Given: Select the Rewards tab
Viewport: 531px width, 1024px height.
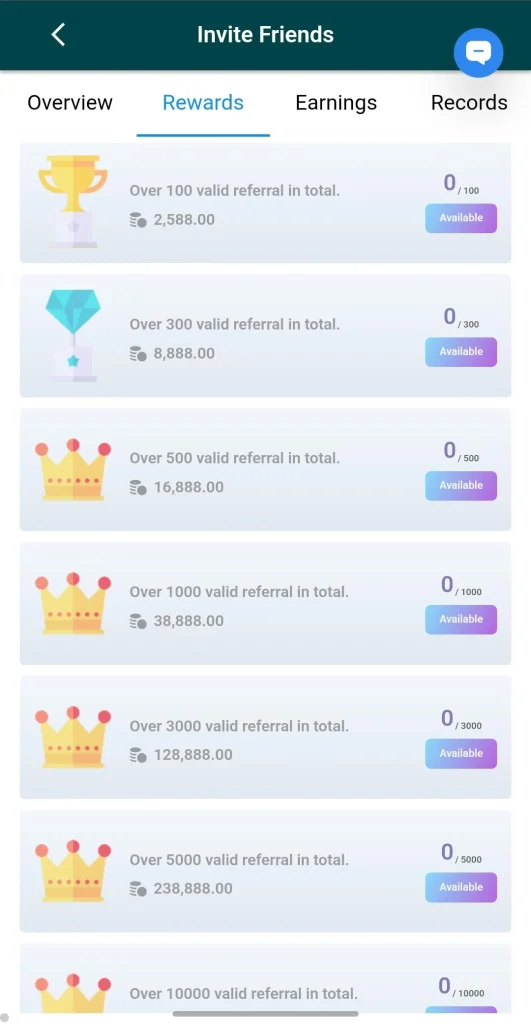Looking at the screenshot, I should 203,103.
